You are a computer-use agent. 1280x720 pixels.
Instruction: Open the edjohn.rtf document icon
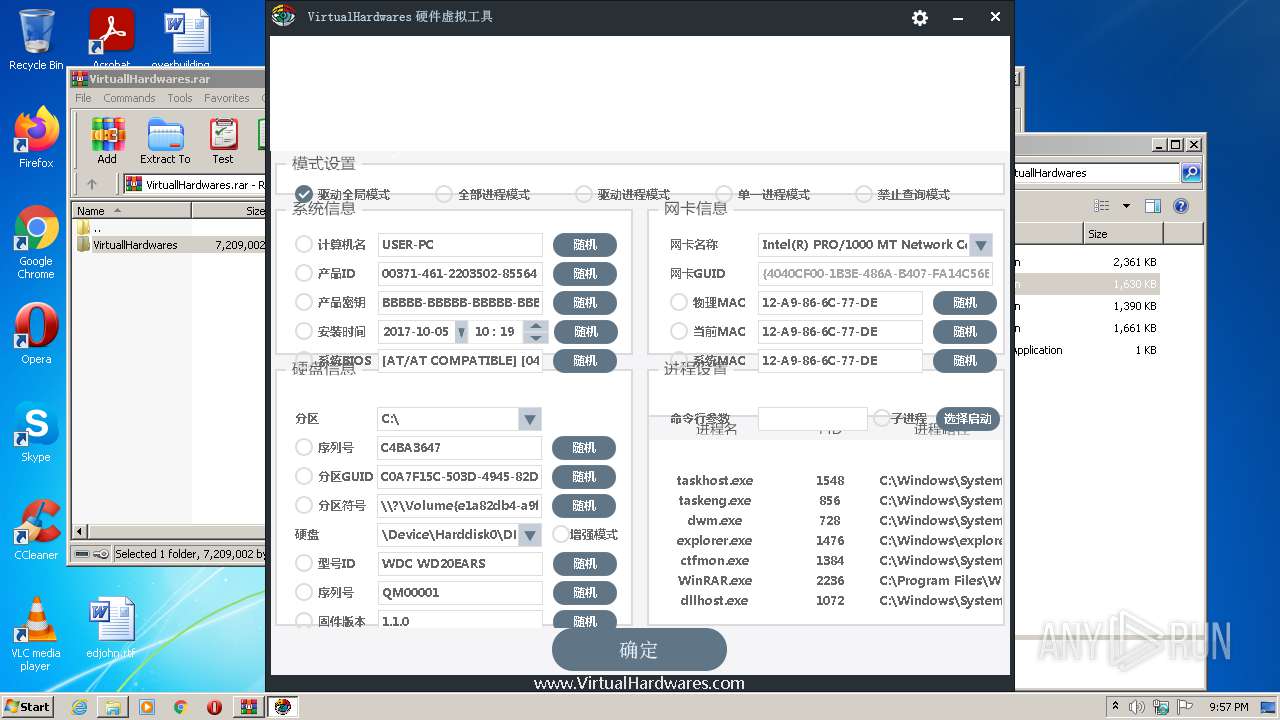coord(110,628)
